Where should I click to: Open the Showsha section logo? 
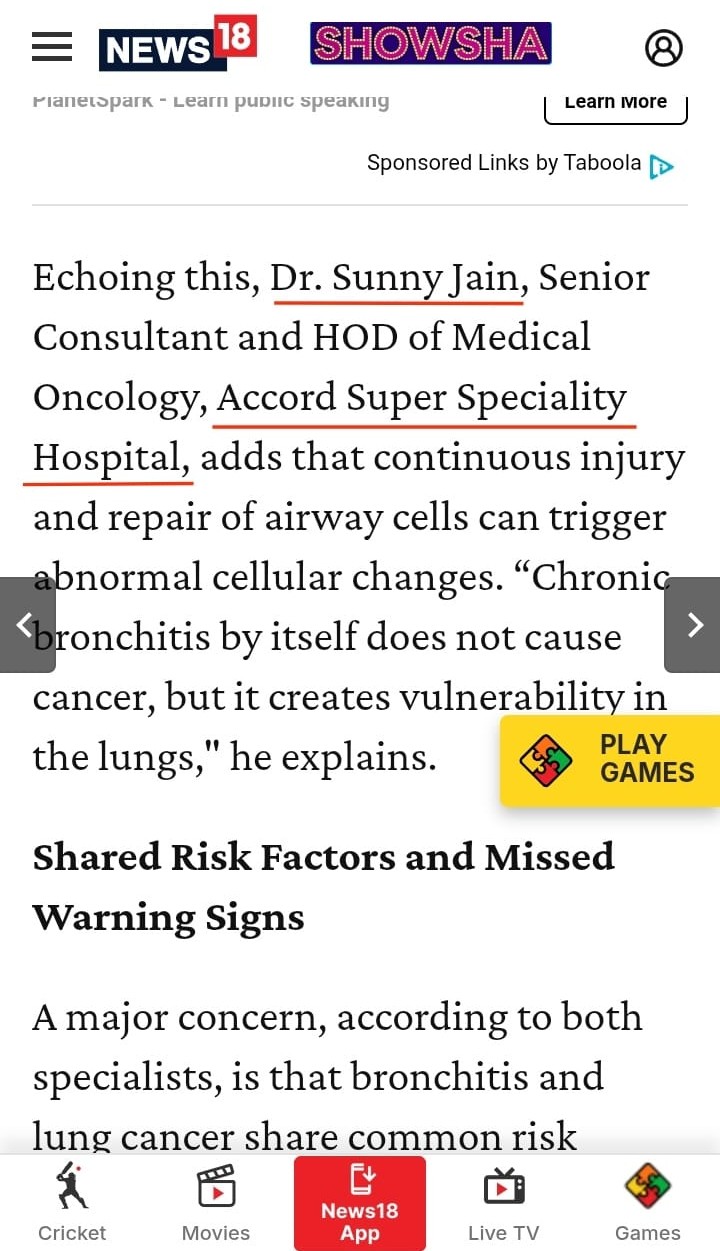click(430, 44)
